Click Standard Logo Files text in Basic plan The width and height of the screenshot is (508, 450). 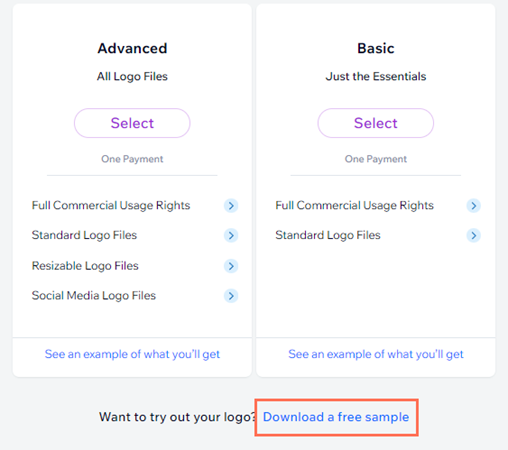[x=328, y=235]
